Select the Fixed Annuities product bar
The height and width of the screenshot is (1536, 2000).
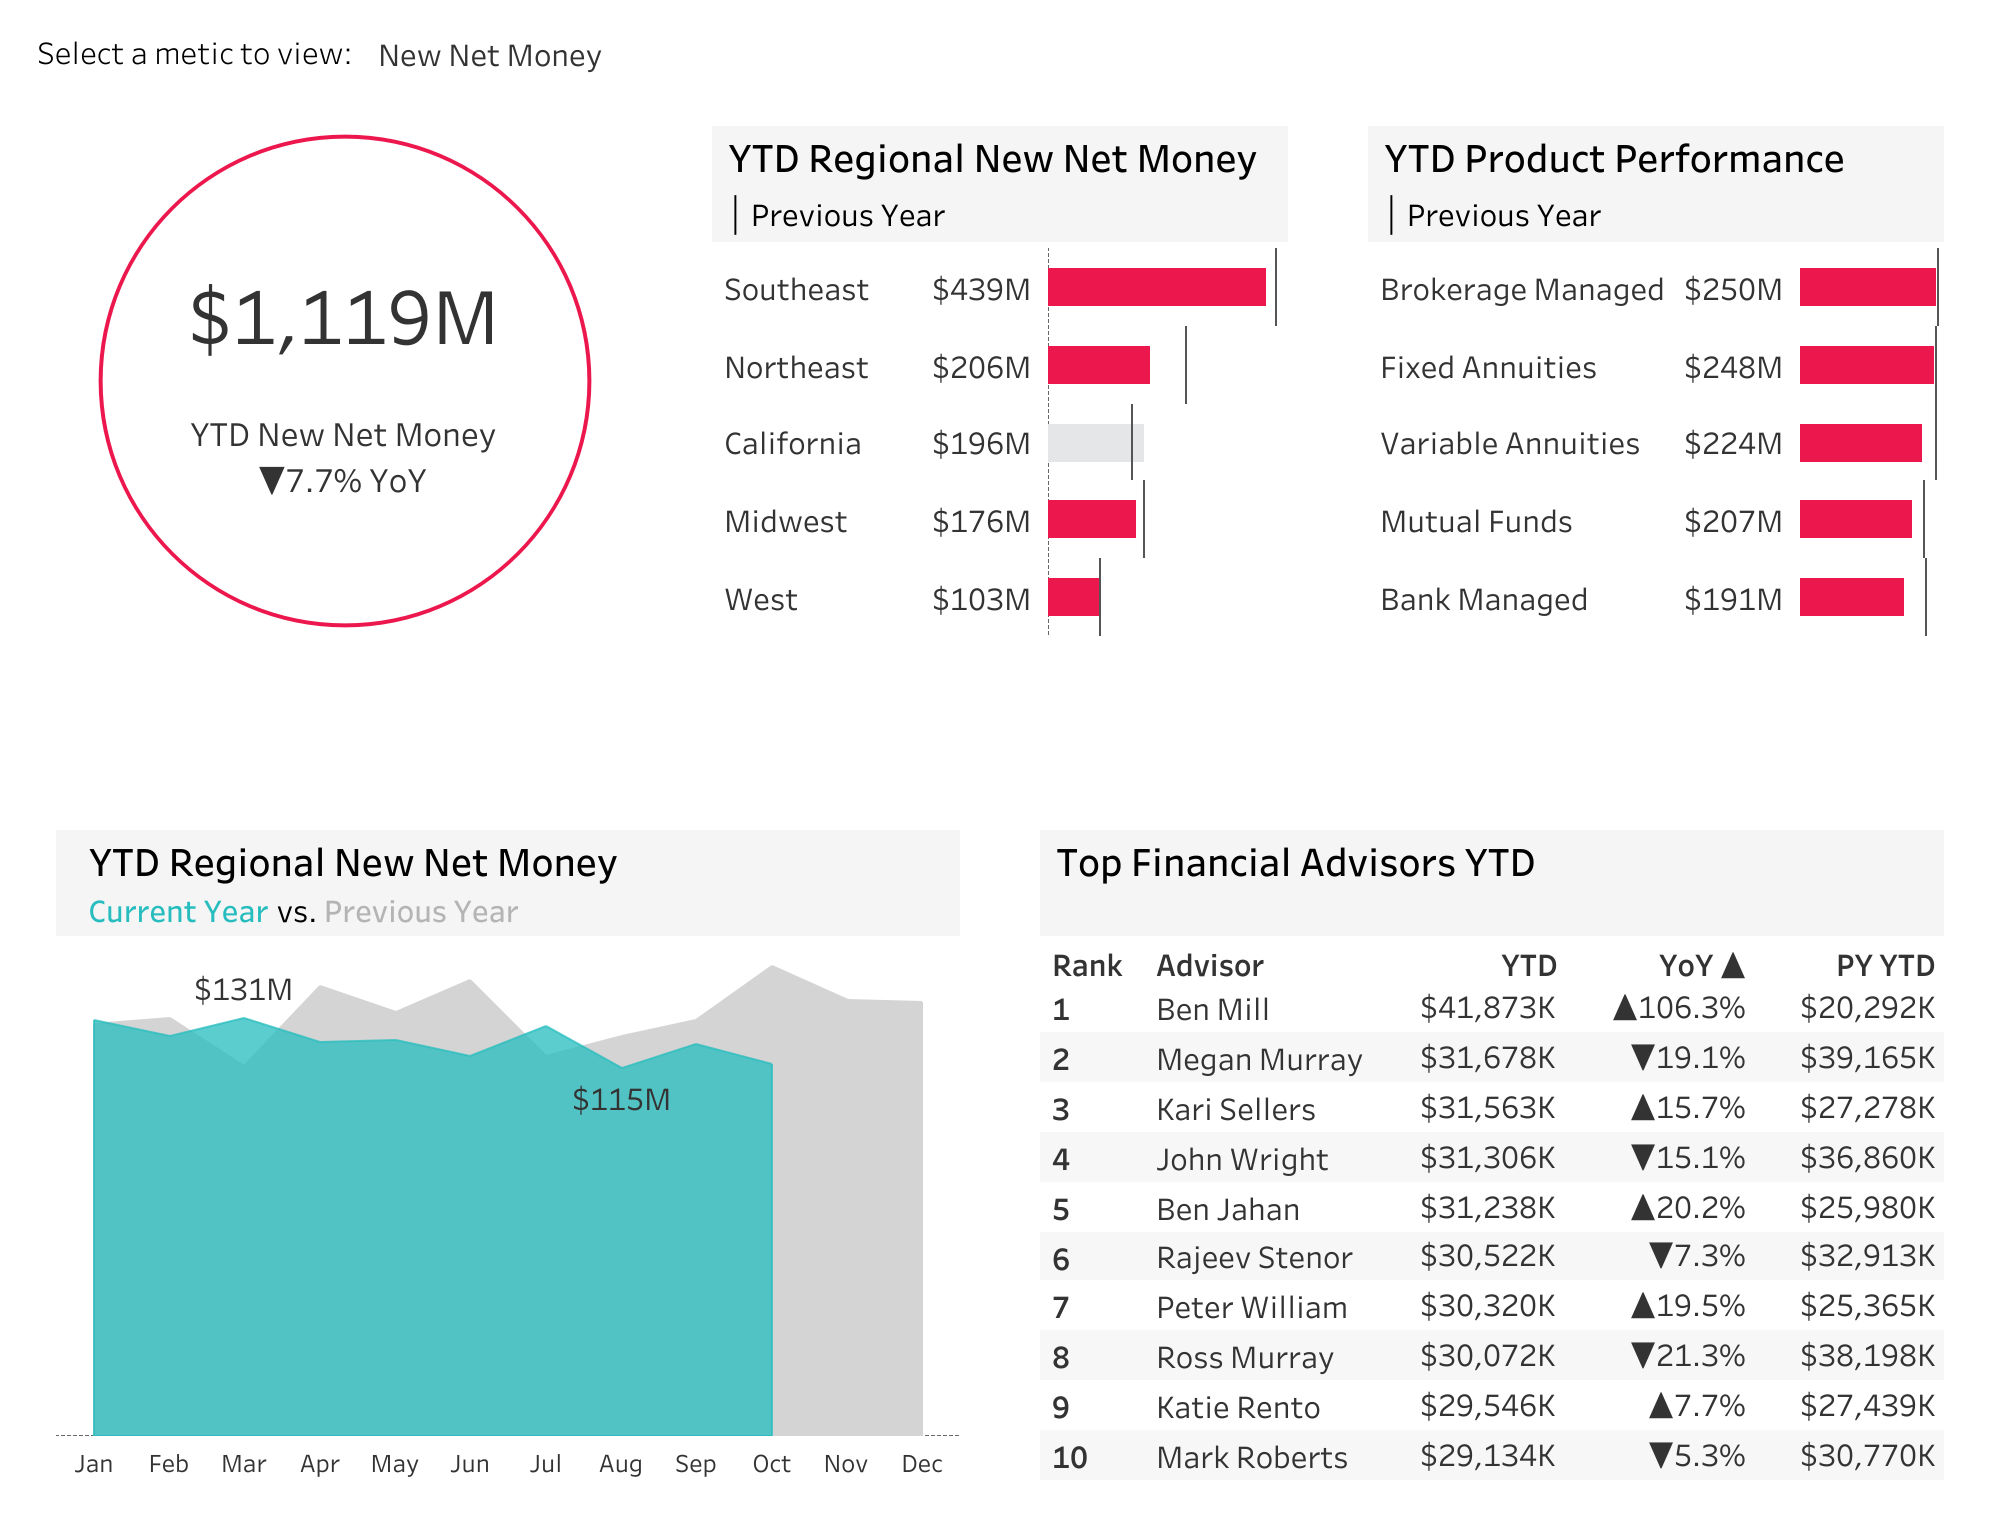pyautogui.click(x=1867, y=365)
